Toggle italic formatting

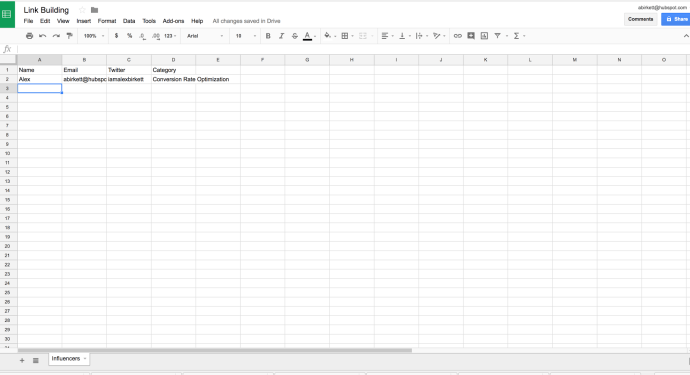point(281,36)
